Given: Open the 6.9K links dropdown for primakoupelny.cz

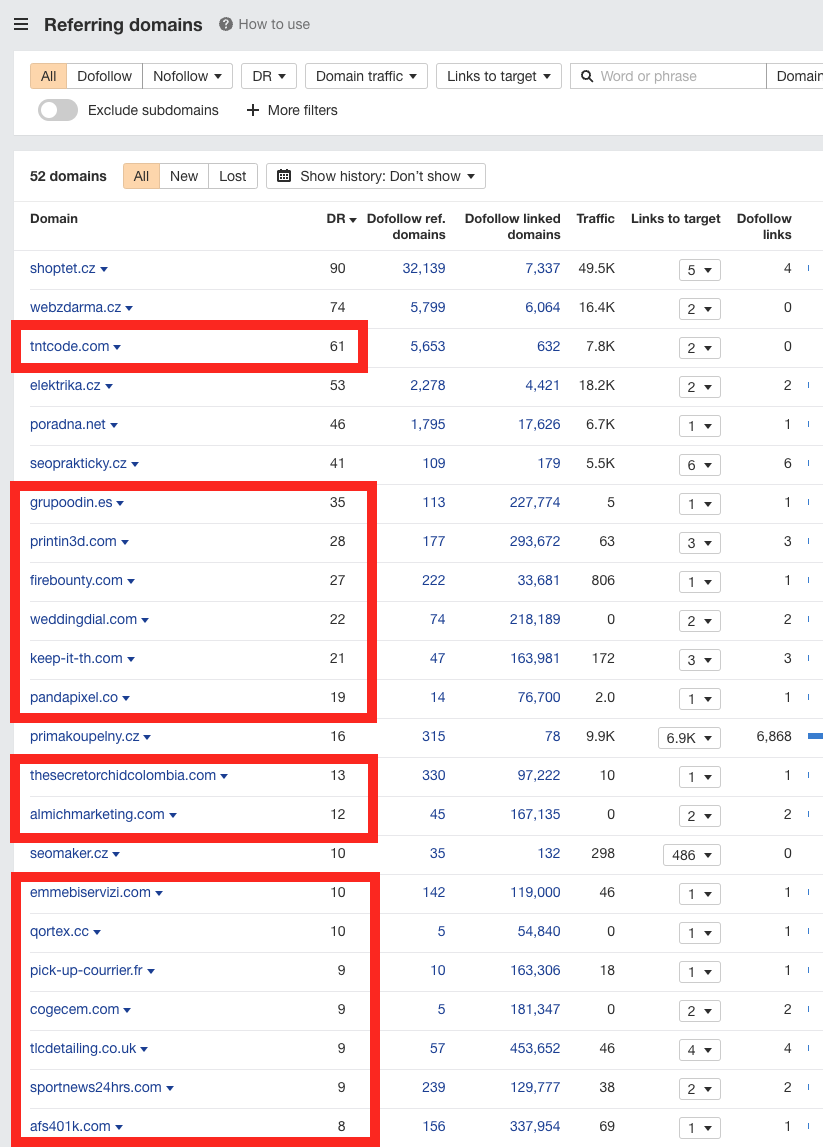Looking at the screenshot, I should point(689,738).
